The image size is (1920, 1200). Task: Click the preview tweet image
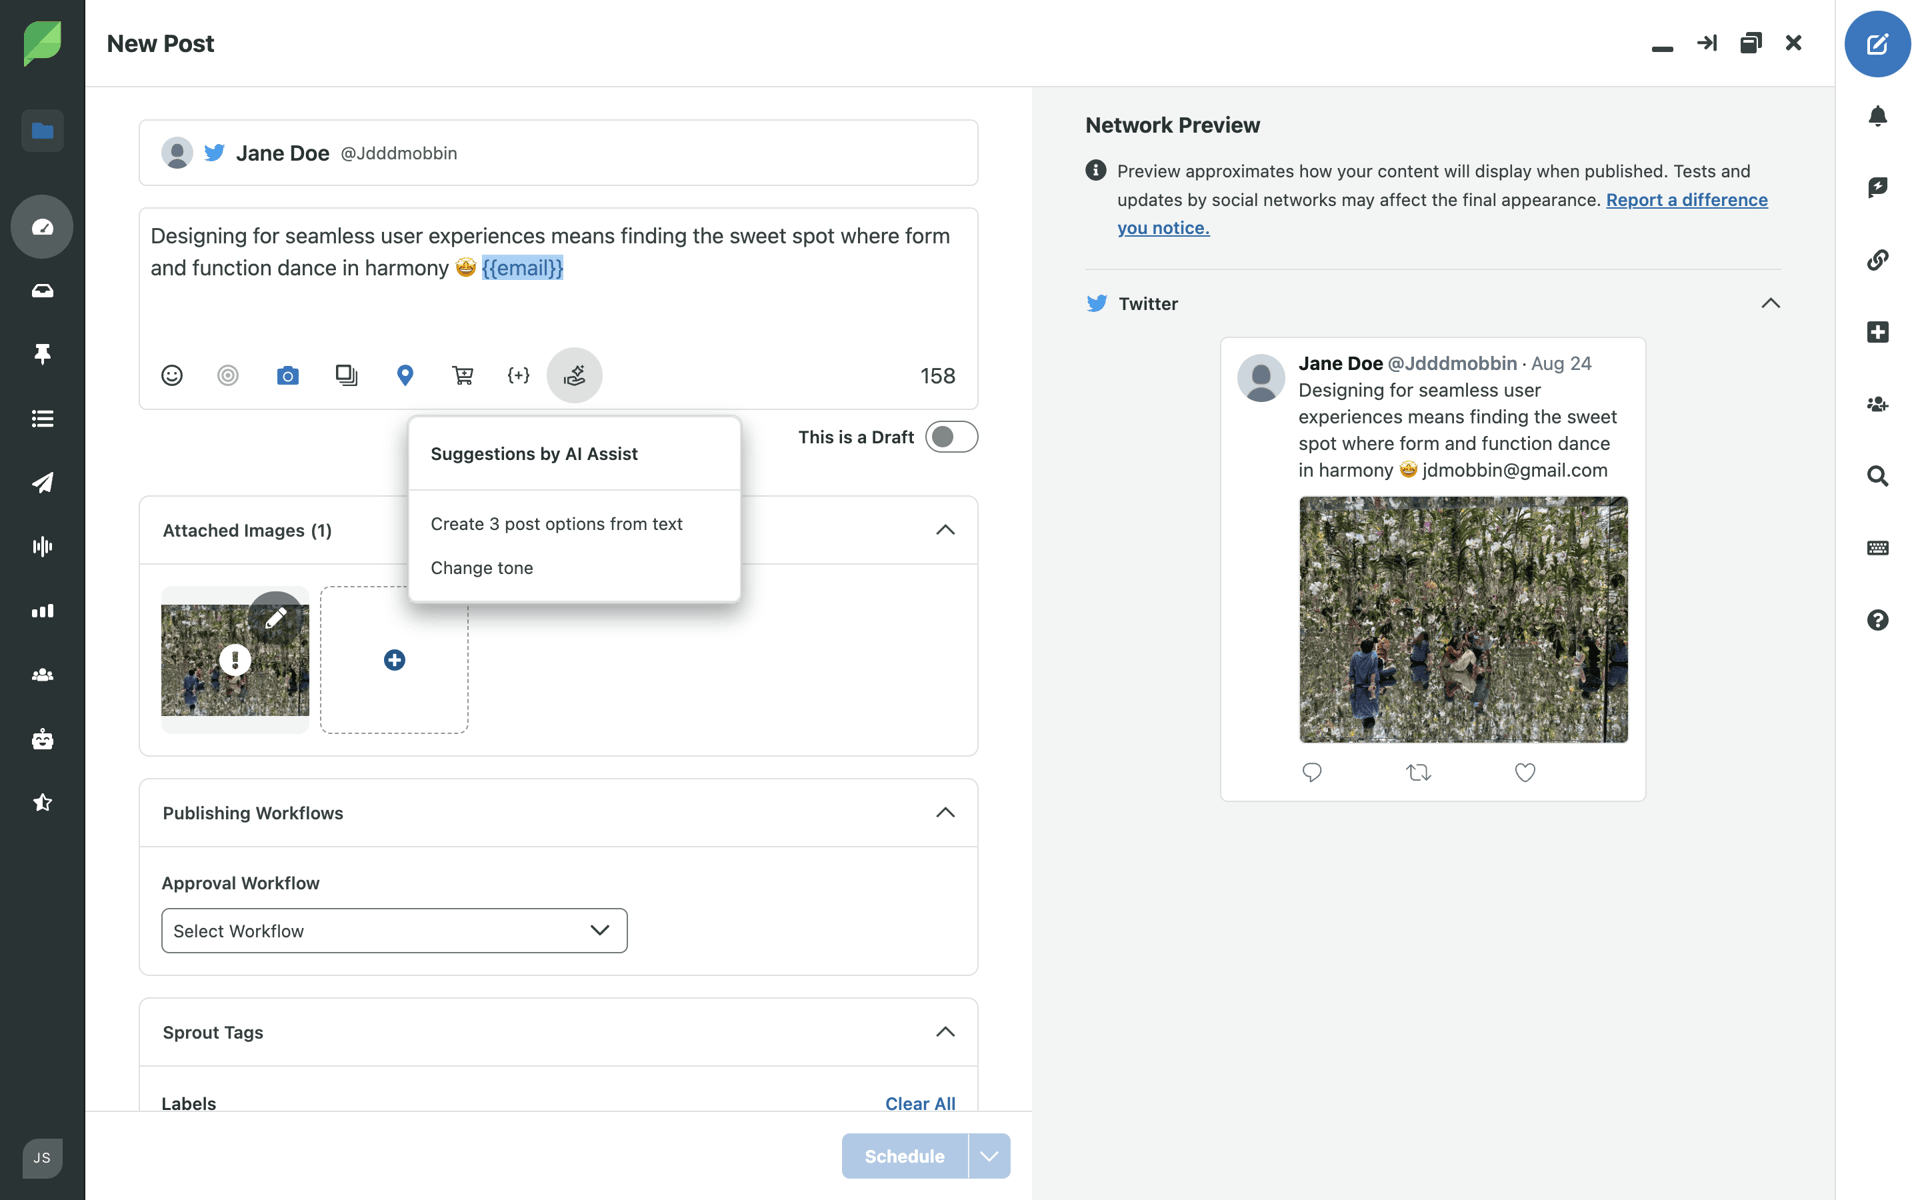(1463, 620)
